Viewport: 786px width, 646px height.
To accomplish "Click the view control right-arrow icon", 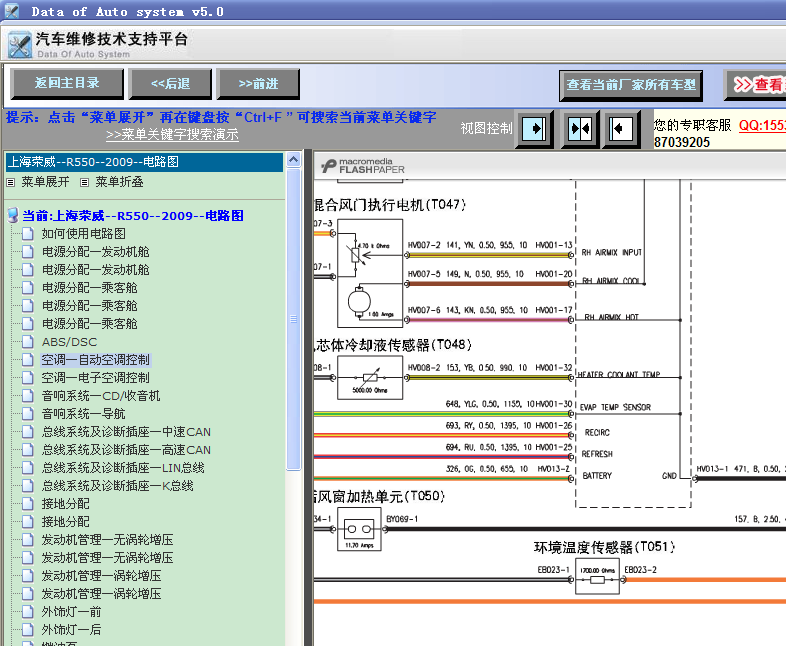I will (x=534, y=129).
